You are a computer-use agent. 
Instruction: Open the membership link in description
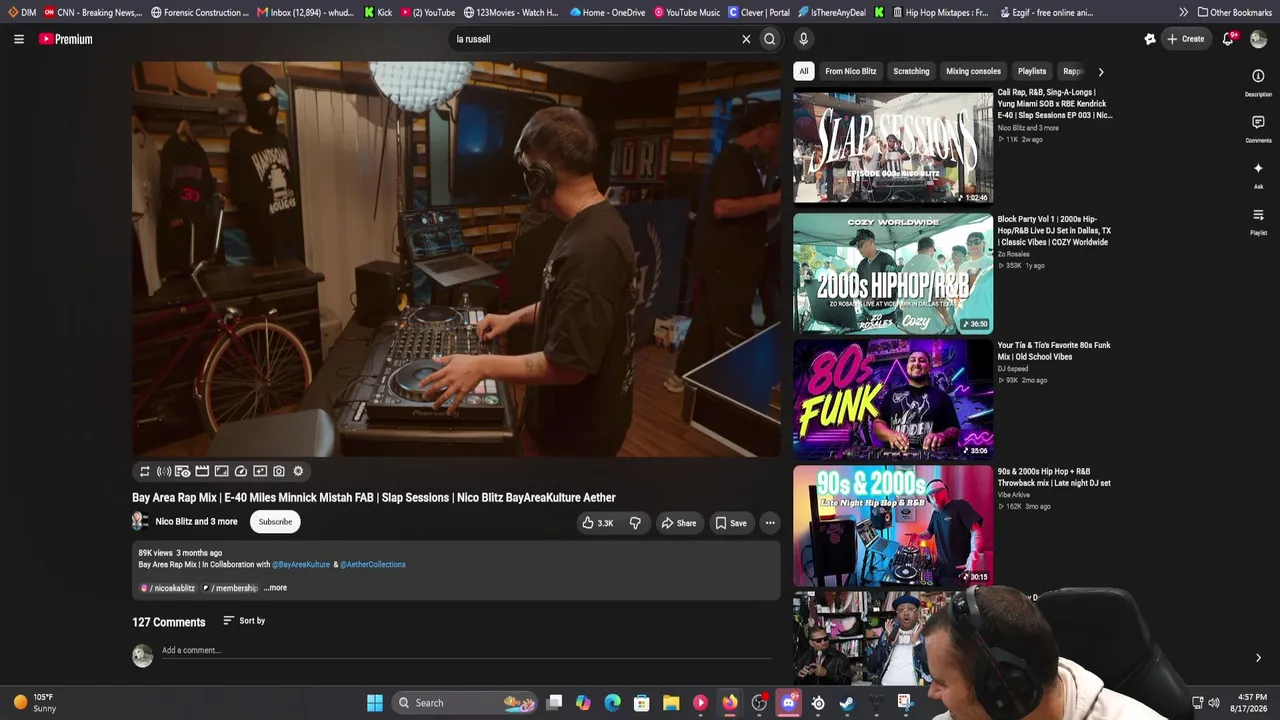[230, 588]
